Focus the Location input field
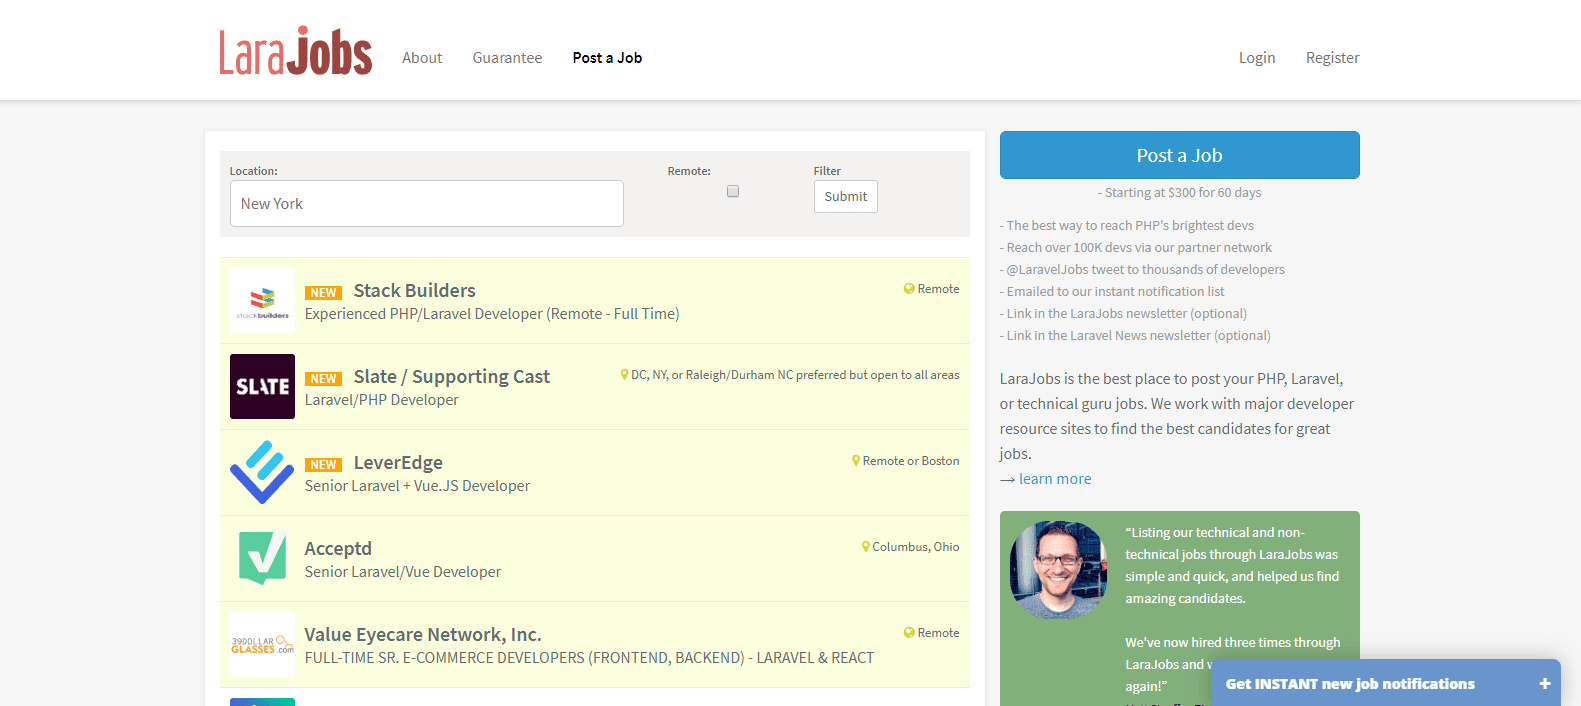 click(427, 203)
